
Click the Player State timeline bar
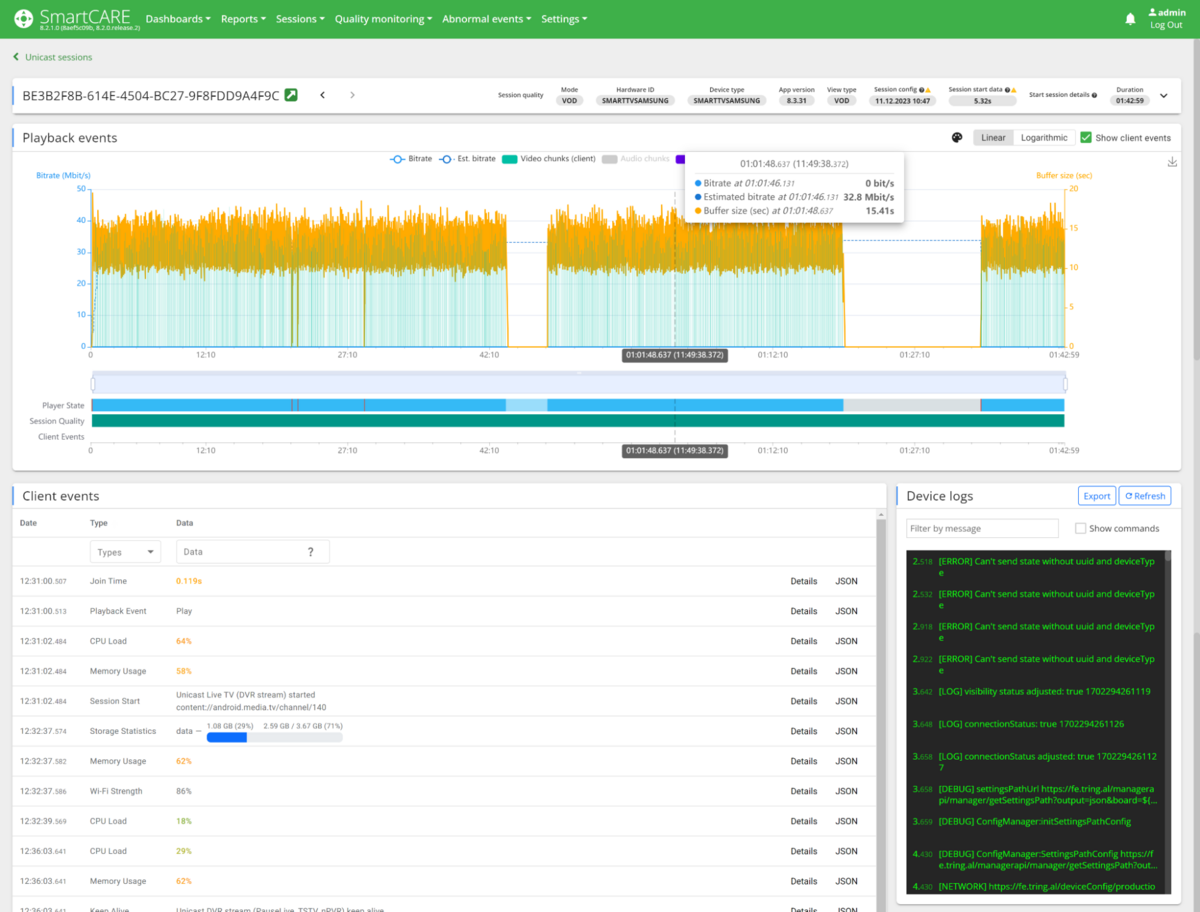click(x=578, y=405)
